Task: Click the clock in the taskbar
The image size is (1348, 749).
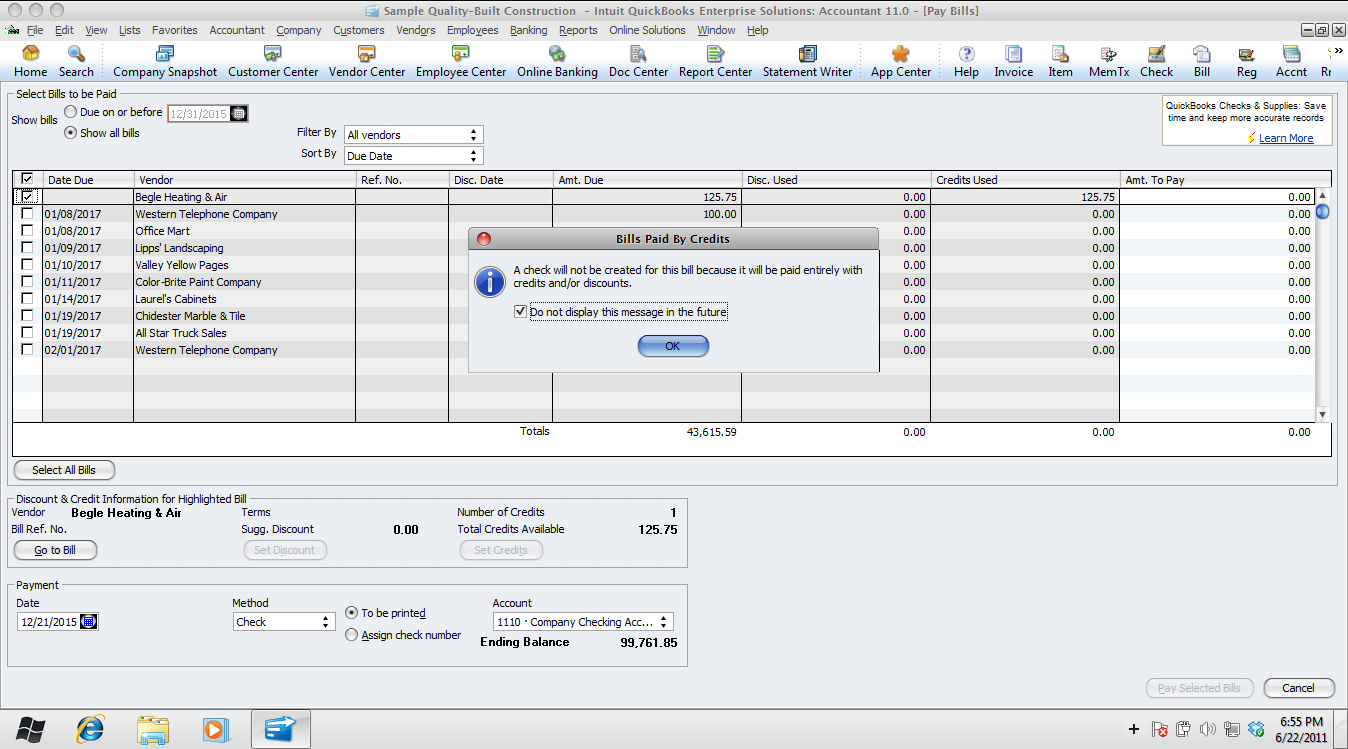Action: click(x=1301, y=729)
